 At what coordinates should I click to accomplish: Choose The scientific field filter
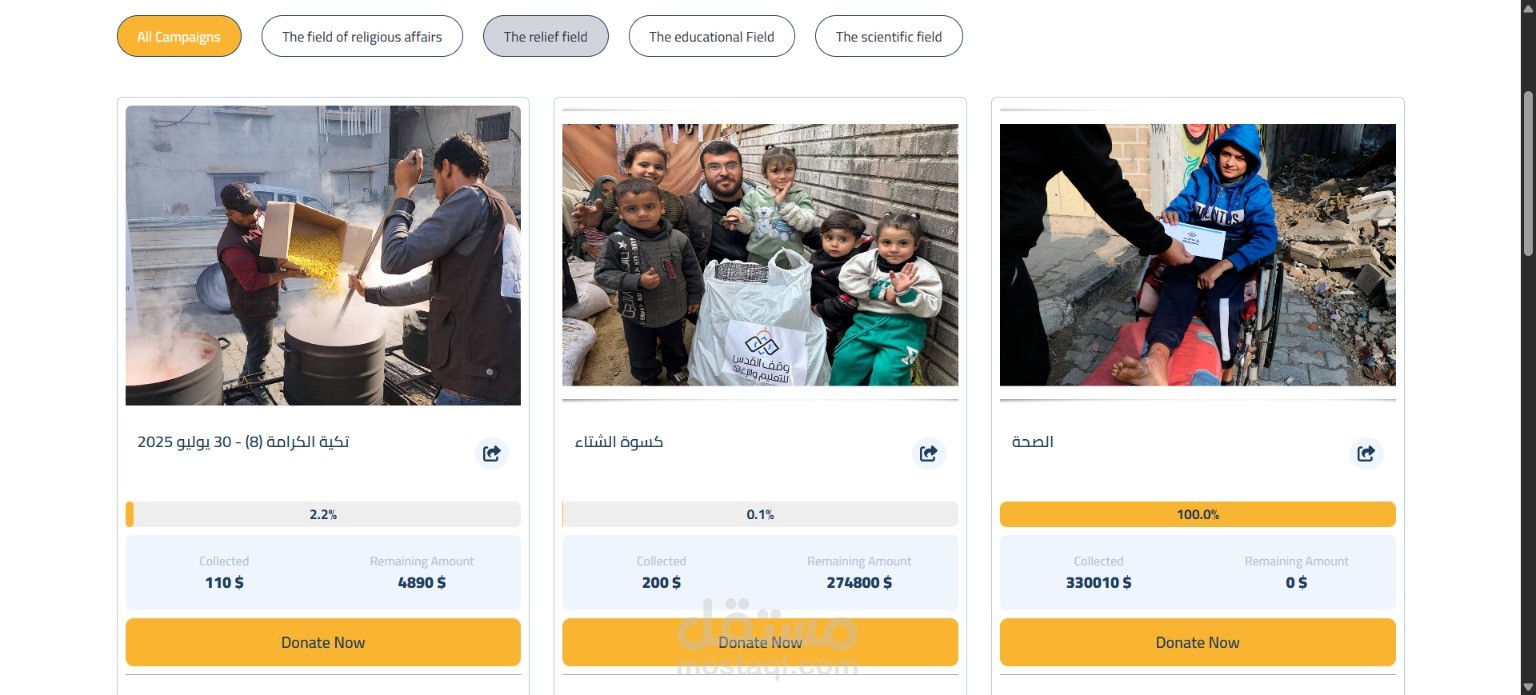(x=888, y=37)
